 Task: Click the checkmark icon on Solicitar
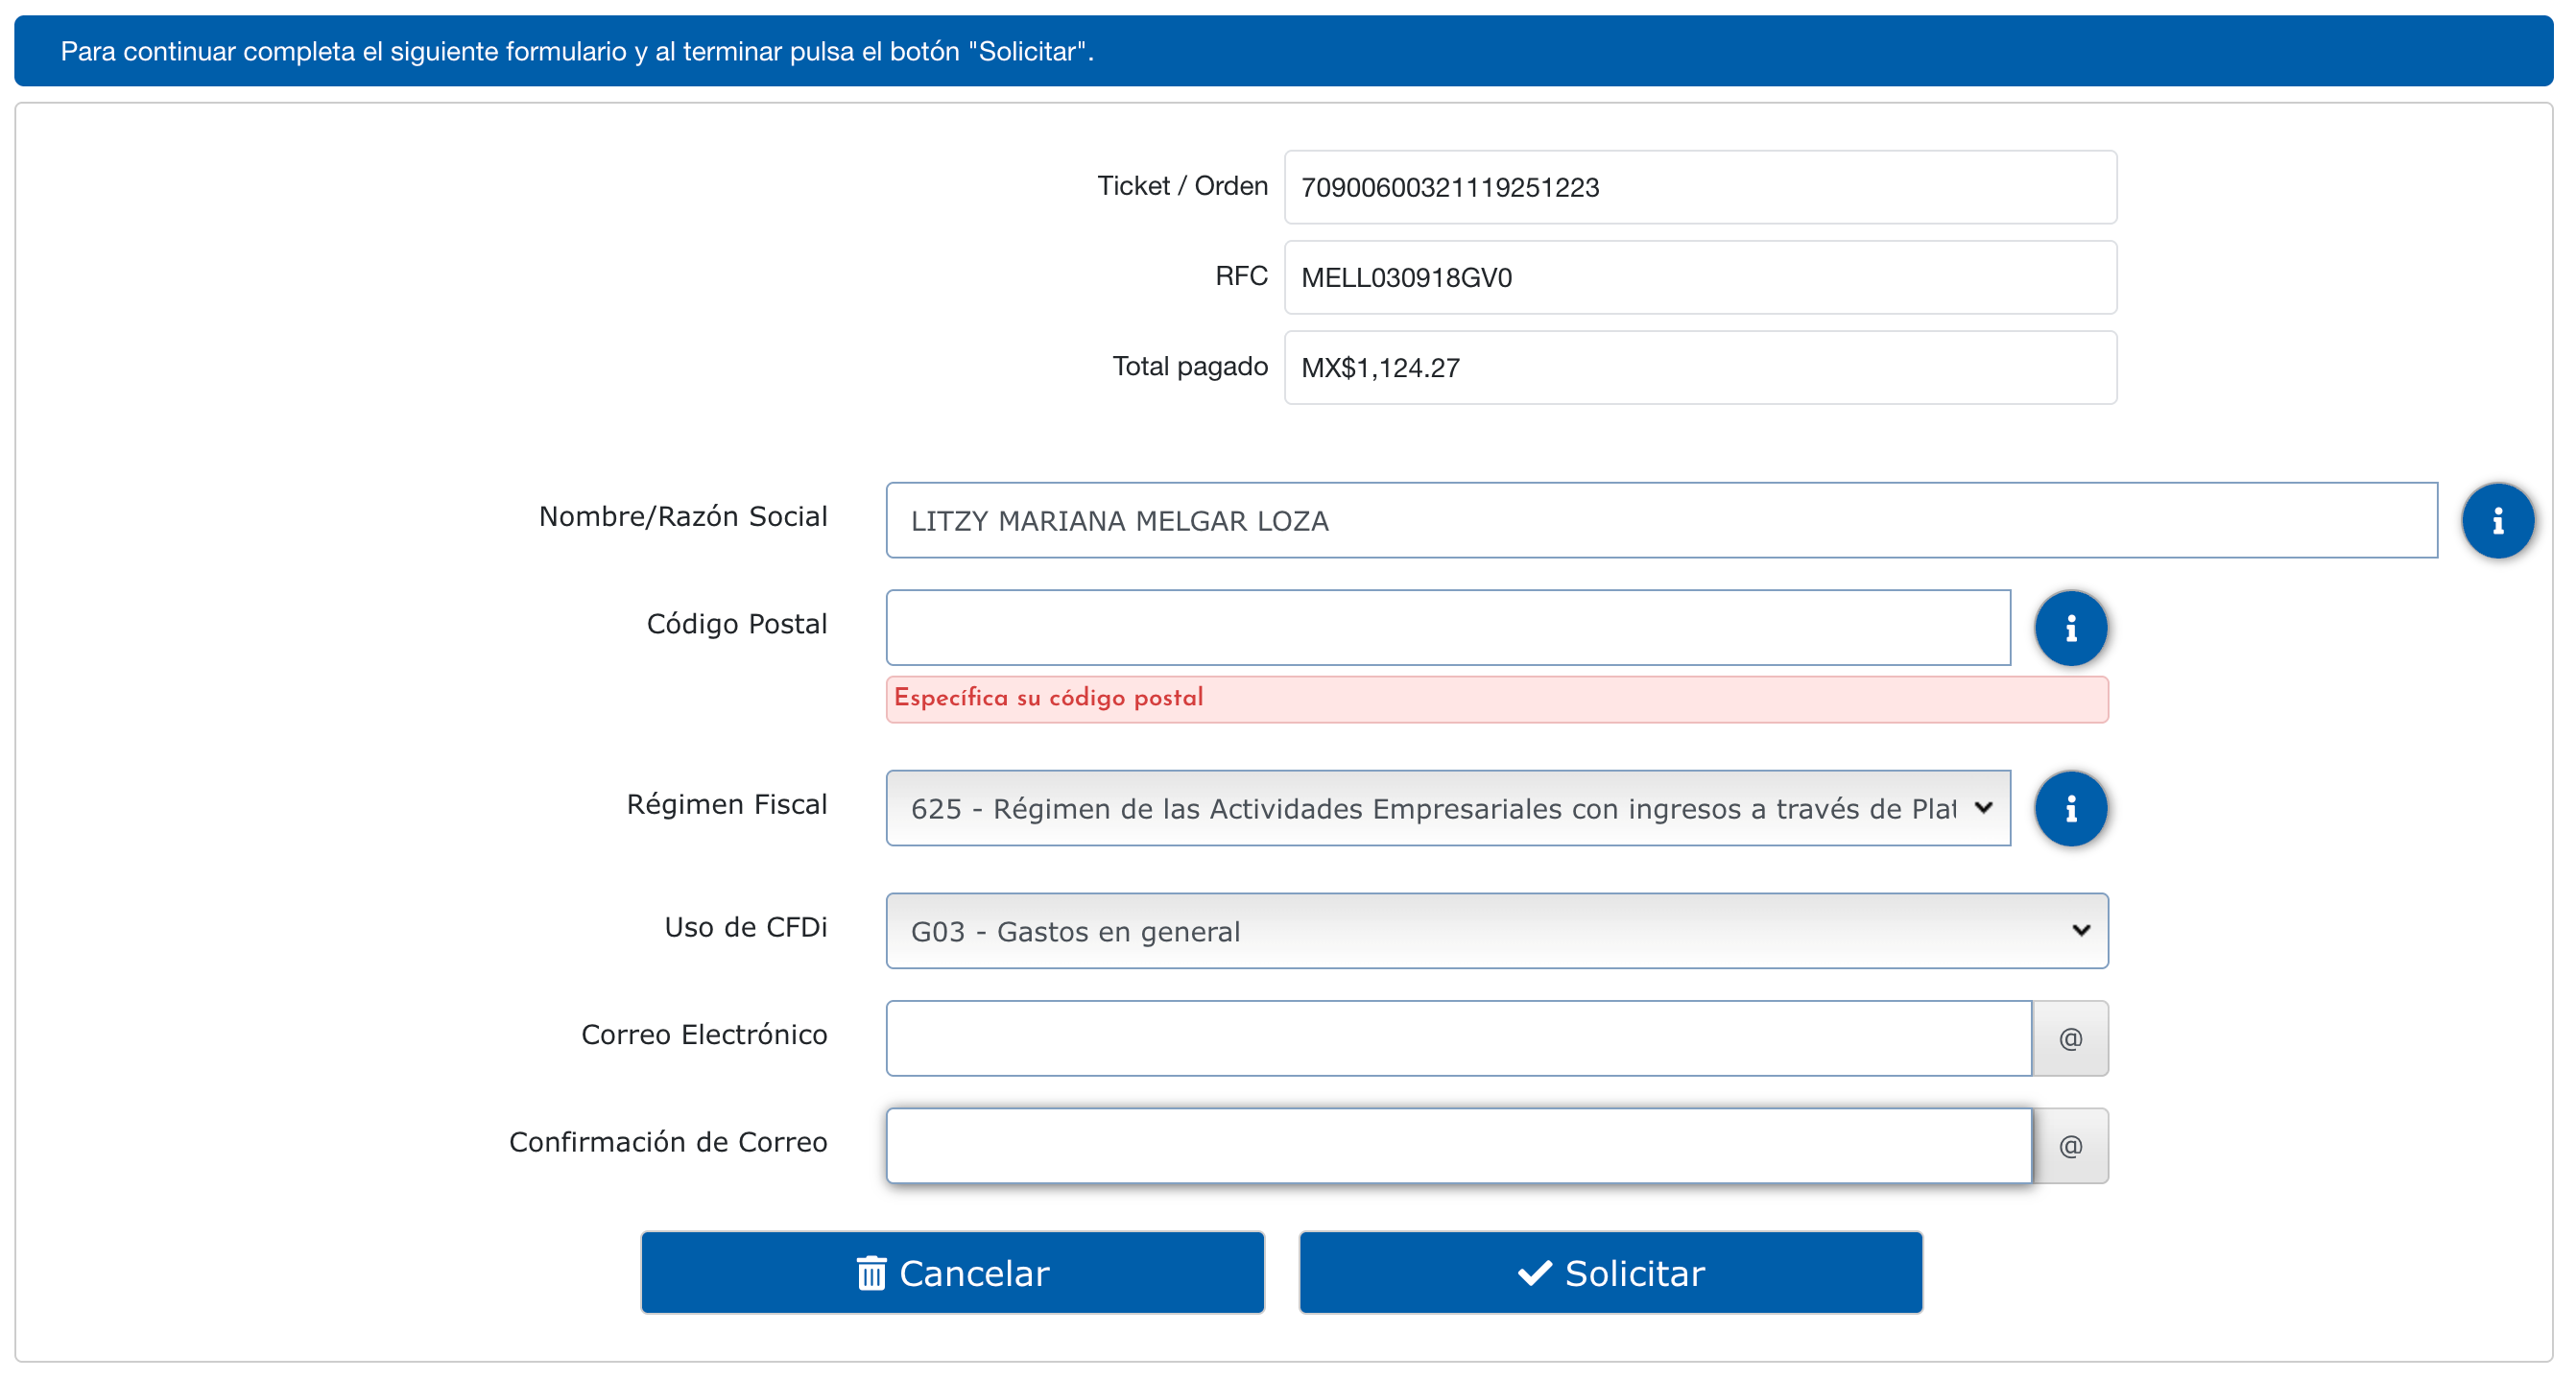click(x=1534, y=1273)
